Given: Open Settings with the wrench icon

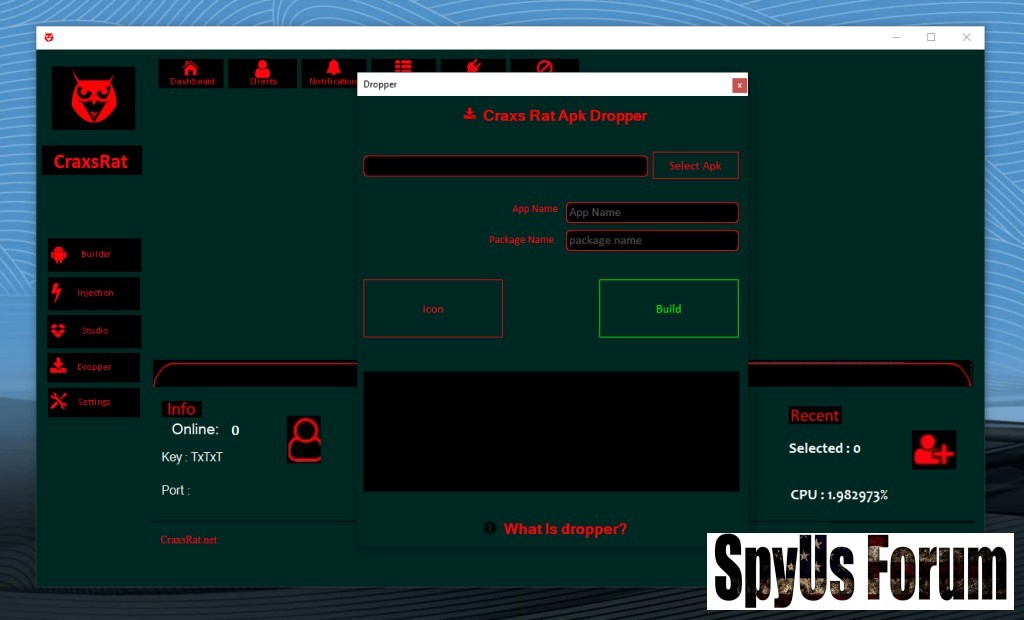Looking at the screenshot, I should pyautogui.click(x=94, y=402).
